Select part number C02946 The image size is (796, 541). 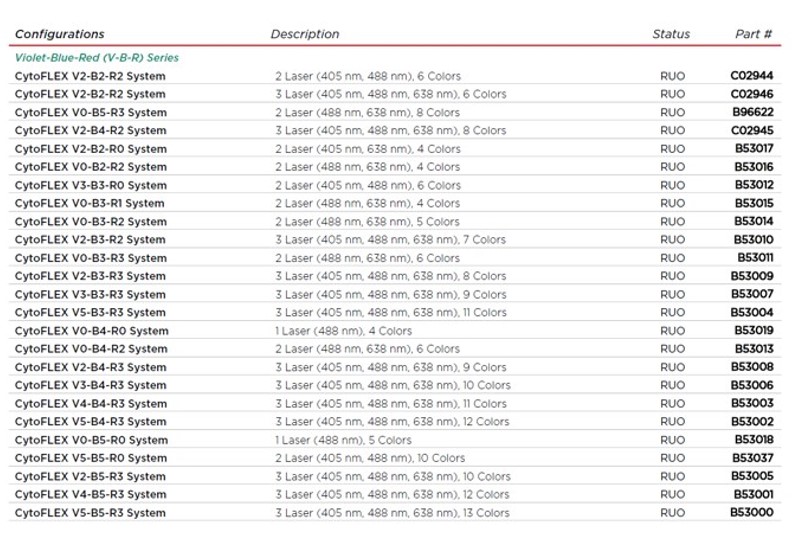[752, 94]
